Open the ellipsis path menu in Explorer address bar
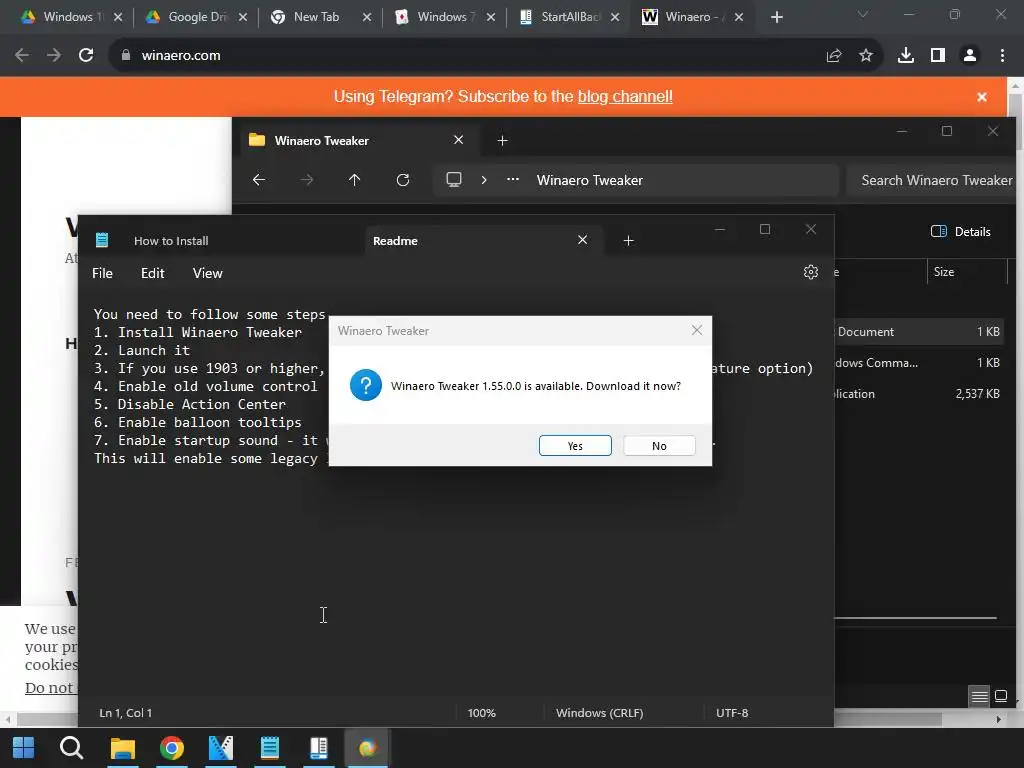1024x768 pixels. click(513, 180)
